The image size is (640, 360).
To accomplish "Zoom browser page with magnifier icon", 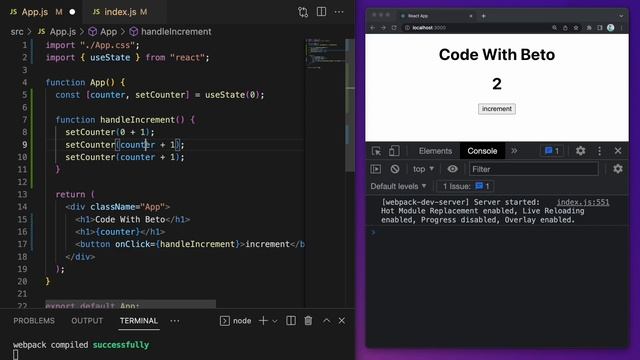I will click(x=554, y=28).
